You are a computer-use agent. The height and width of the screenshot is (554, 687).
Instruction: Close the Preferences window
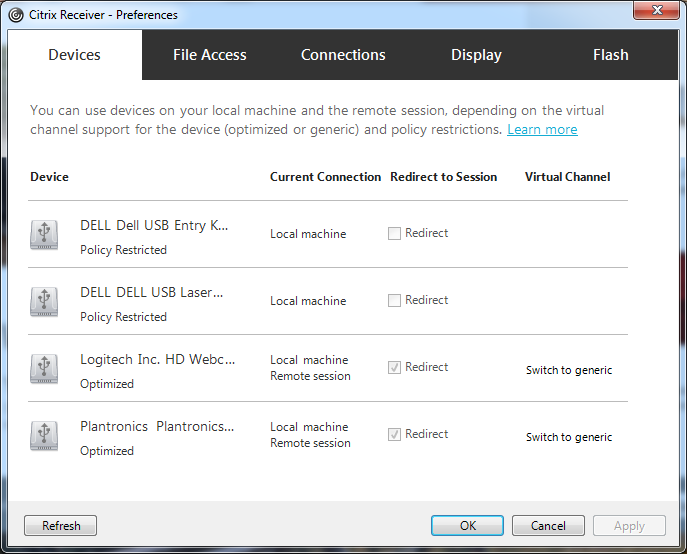coord(656,13)
